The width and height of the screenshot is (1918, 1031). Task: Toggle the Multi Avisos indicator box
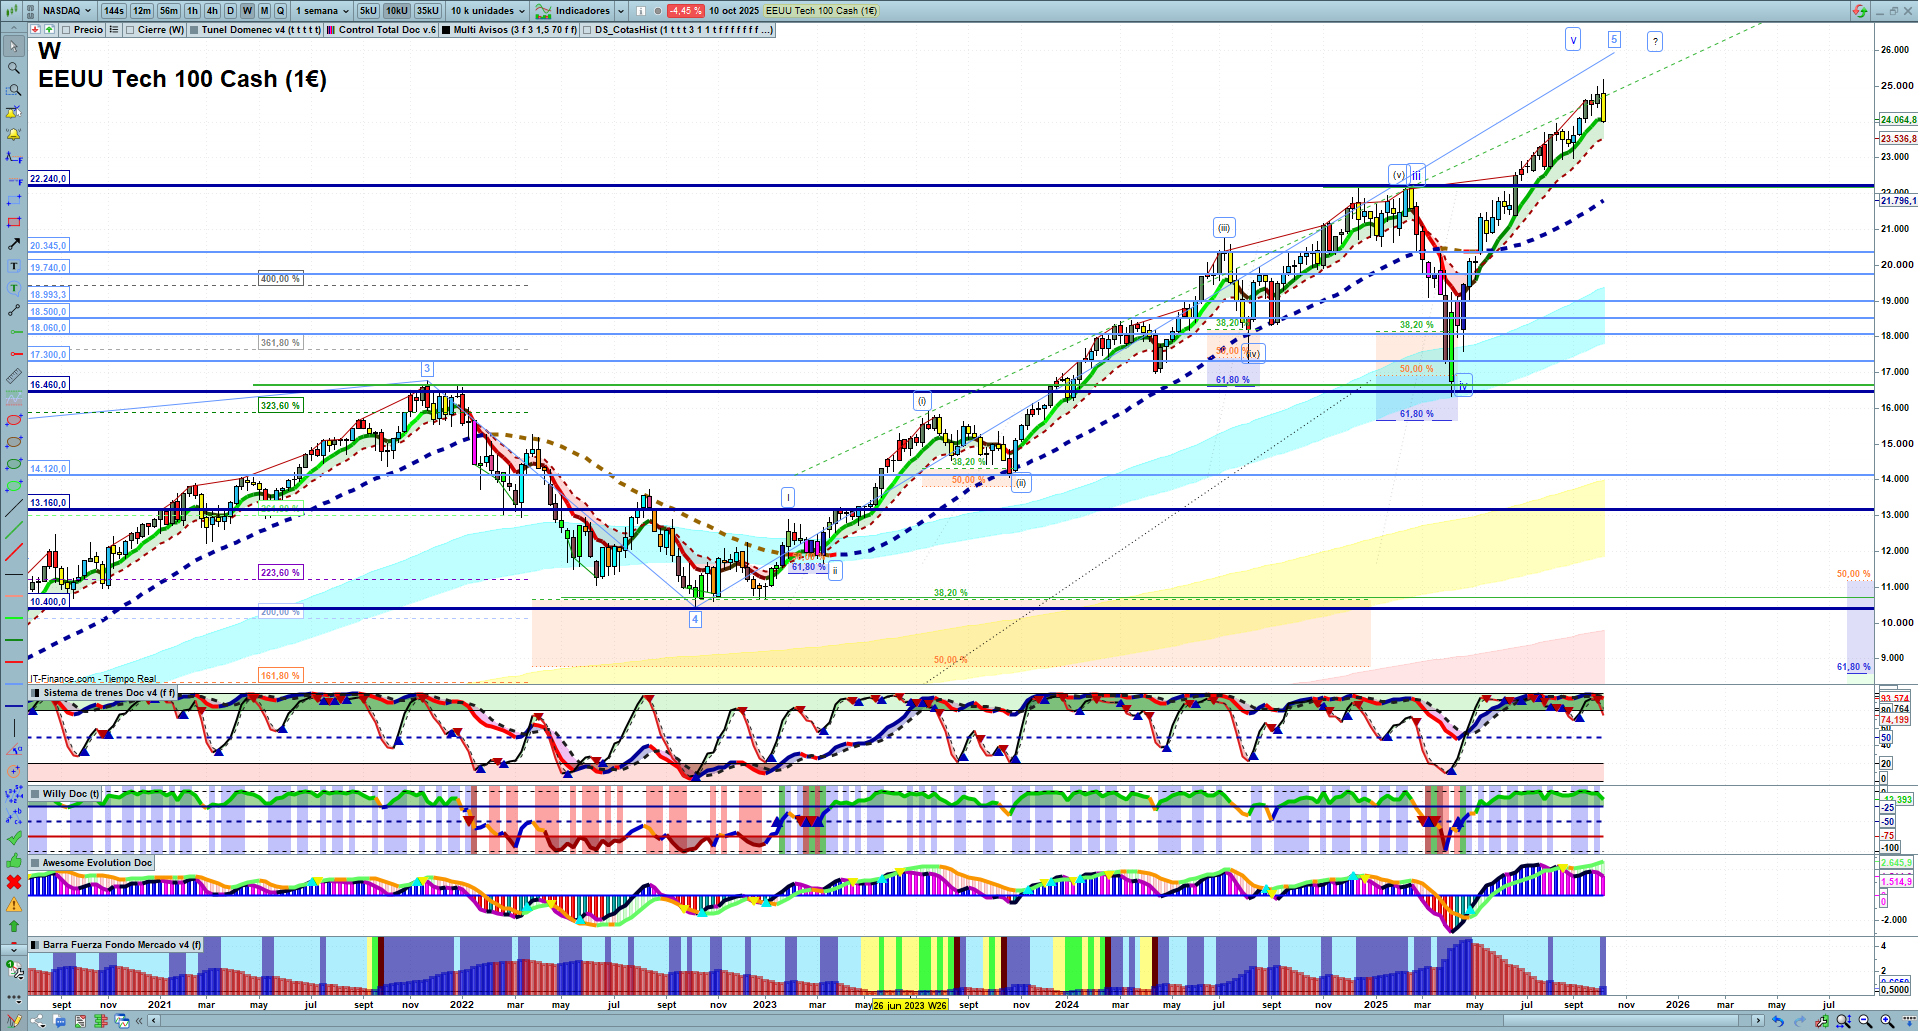(x=446, y=30)
